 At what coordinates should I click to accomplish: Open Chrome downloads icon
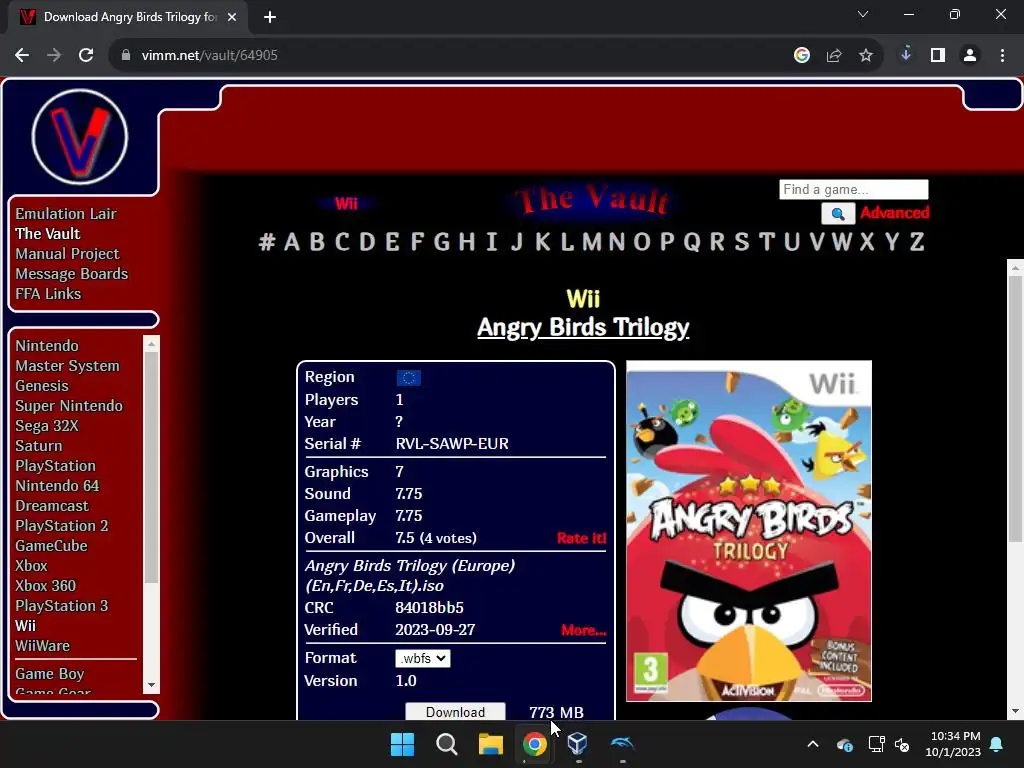click(905, 55)
